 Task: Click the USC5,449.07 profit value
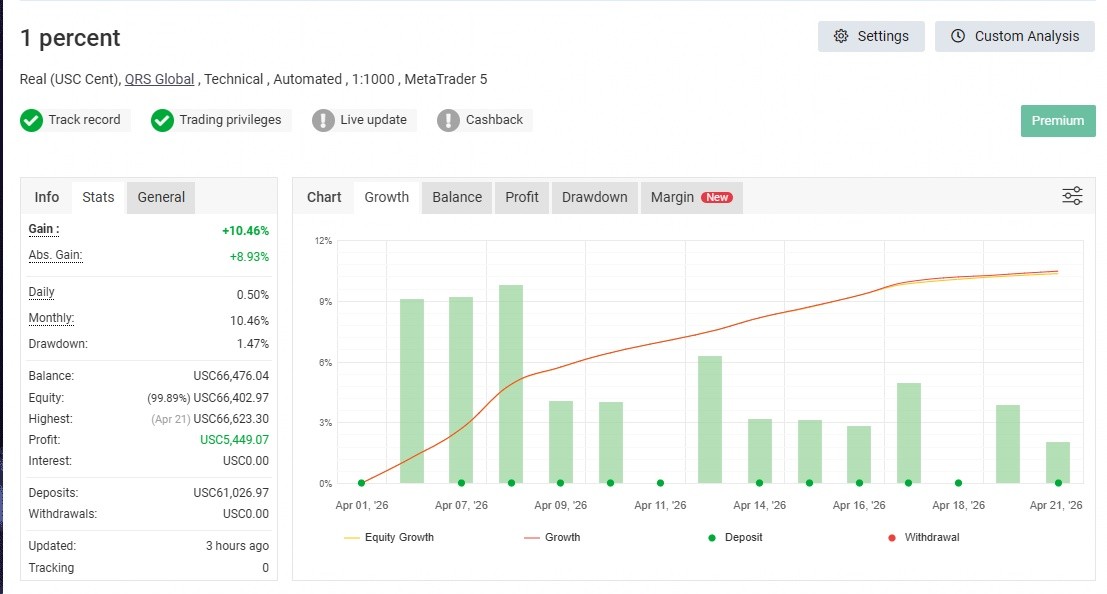click(234, 440)
